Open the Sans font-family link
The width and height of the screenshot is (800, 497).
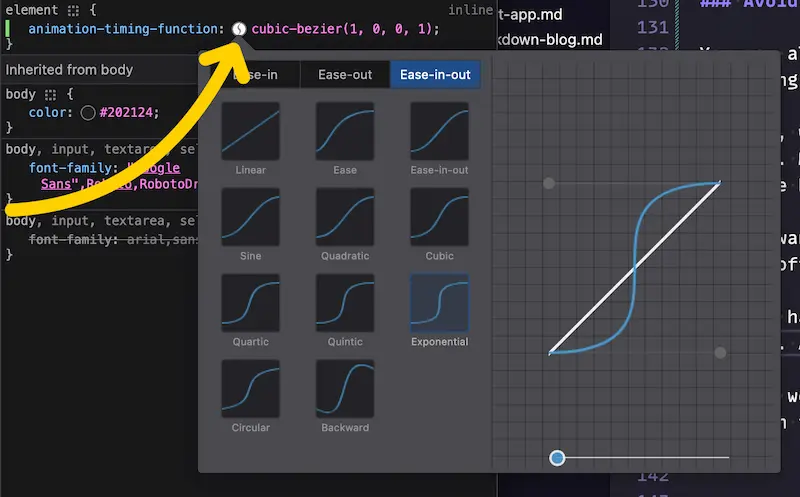[56, 184]
